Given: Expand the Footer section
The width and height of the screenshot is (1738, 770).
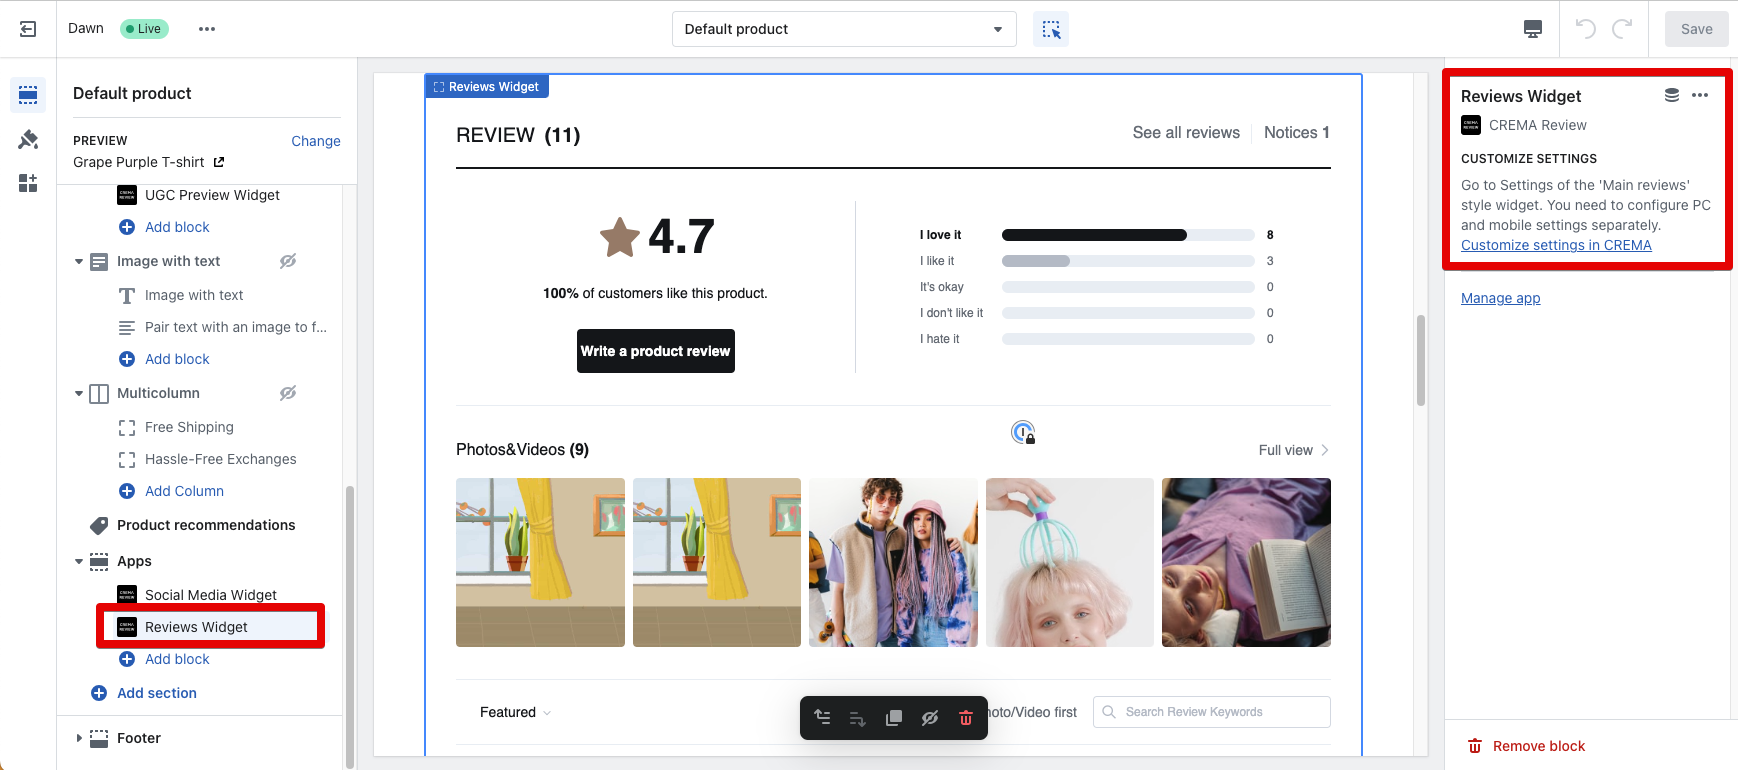Looking at the screenshot, I should tap(79, 738).
